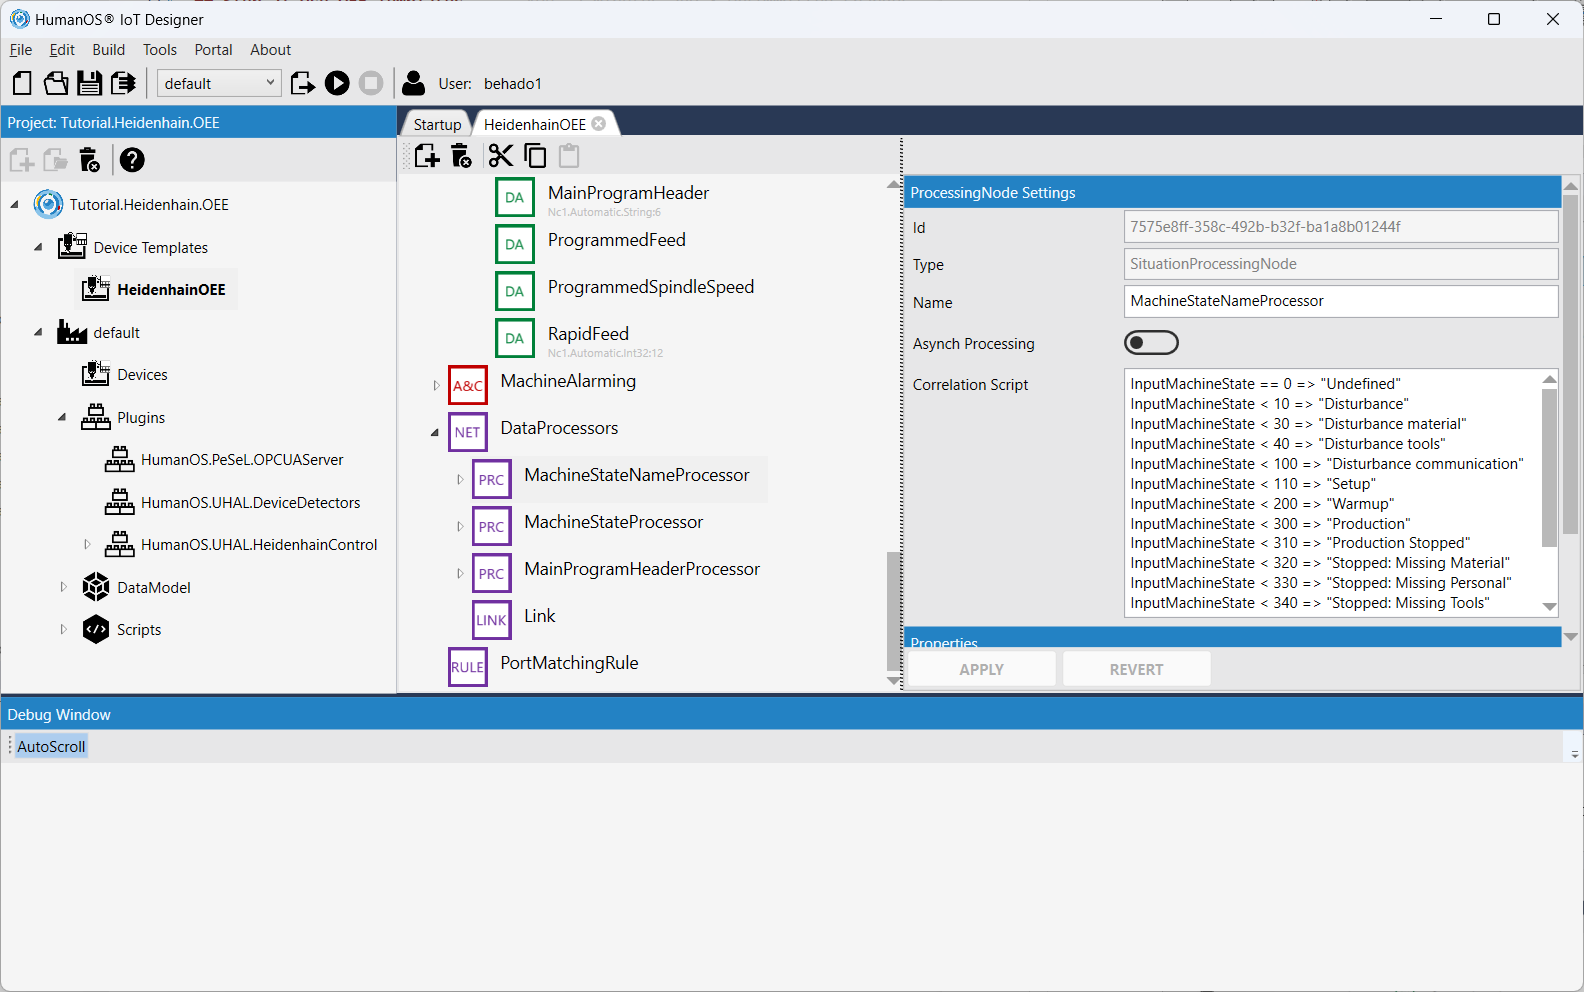Click the AutoScroll button in the Debug Window
Viewport: 1584px width, 992px height.
(x=51, y=746)
